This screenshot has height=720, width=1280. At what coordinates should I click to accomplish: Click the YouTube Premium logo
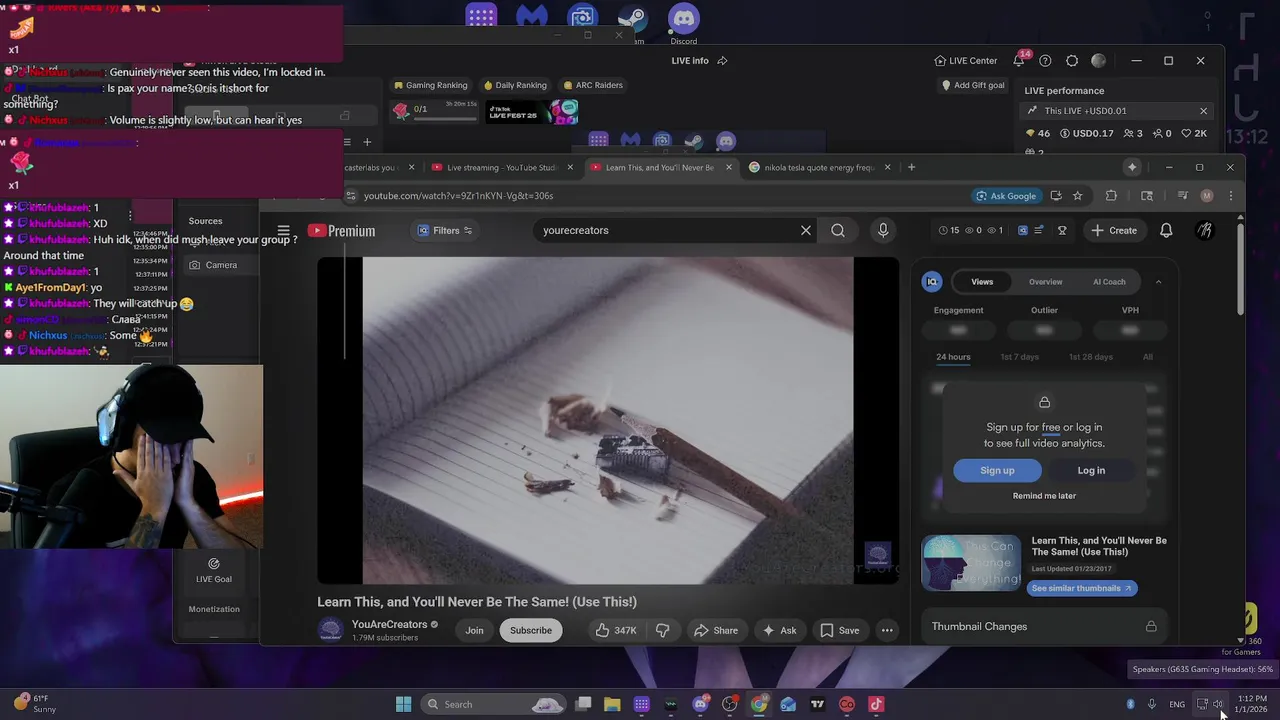pos(341,231)
